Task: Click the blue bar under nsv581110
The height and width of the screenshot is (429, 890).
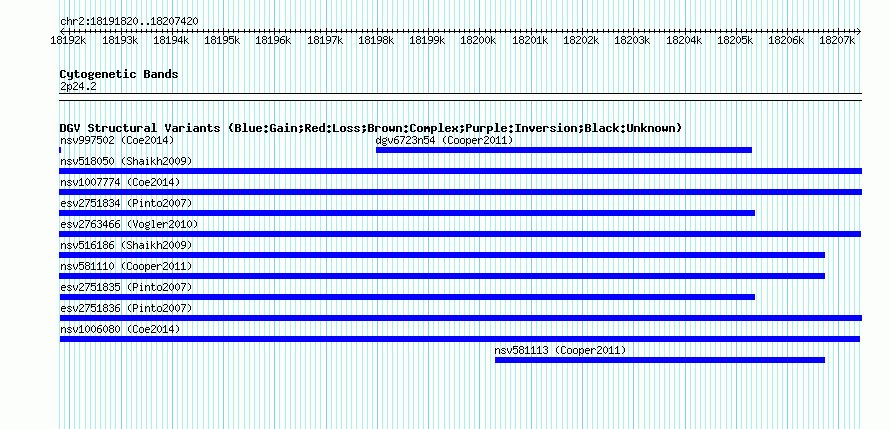Action: [442, 276]
